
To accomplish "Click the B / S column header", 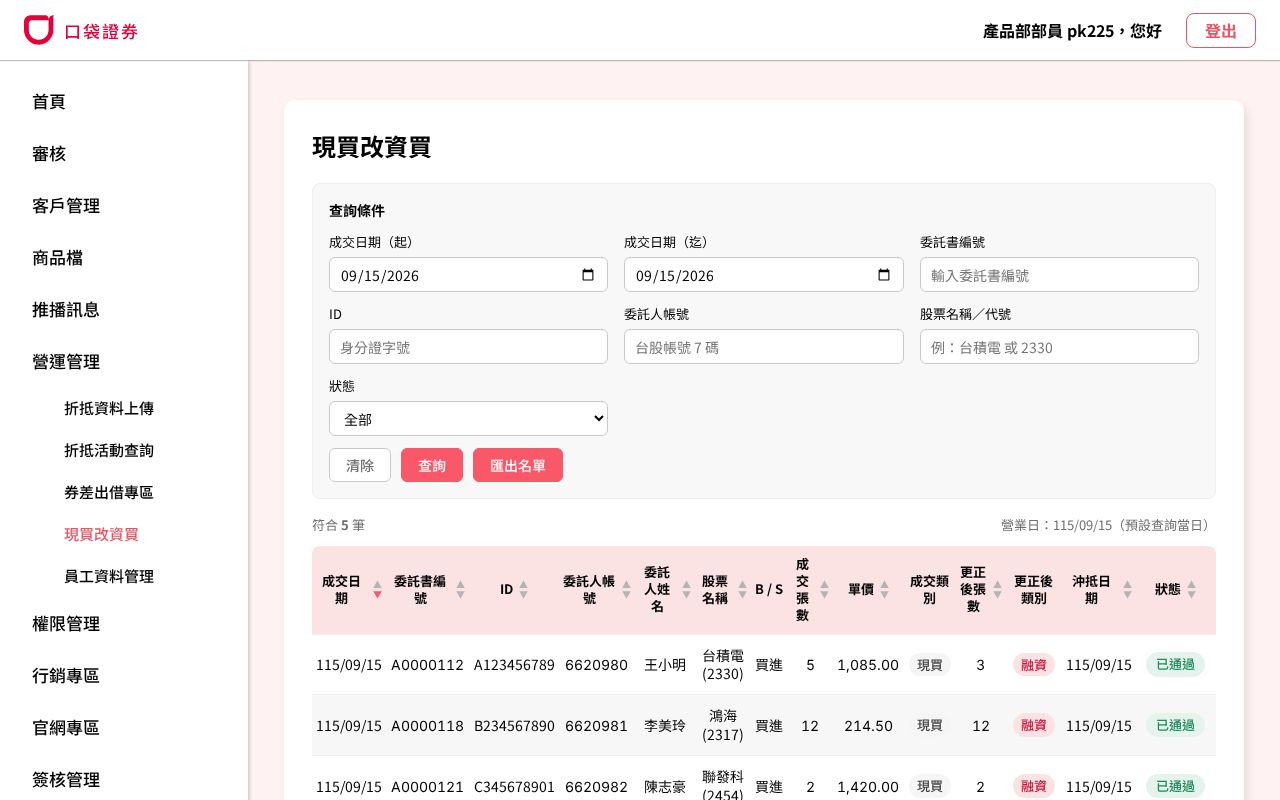I will tap(769, 589).
